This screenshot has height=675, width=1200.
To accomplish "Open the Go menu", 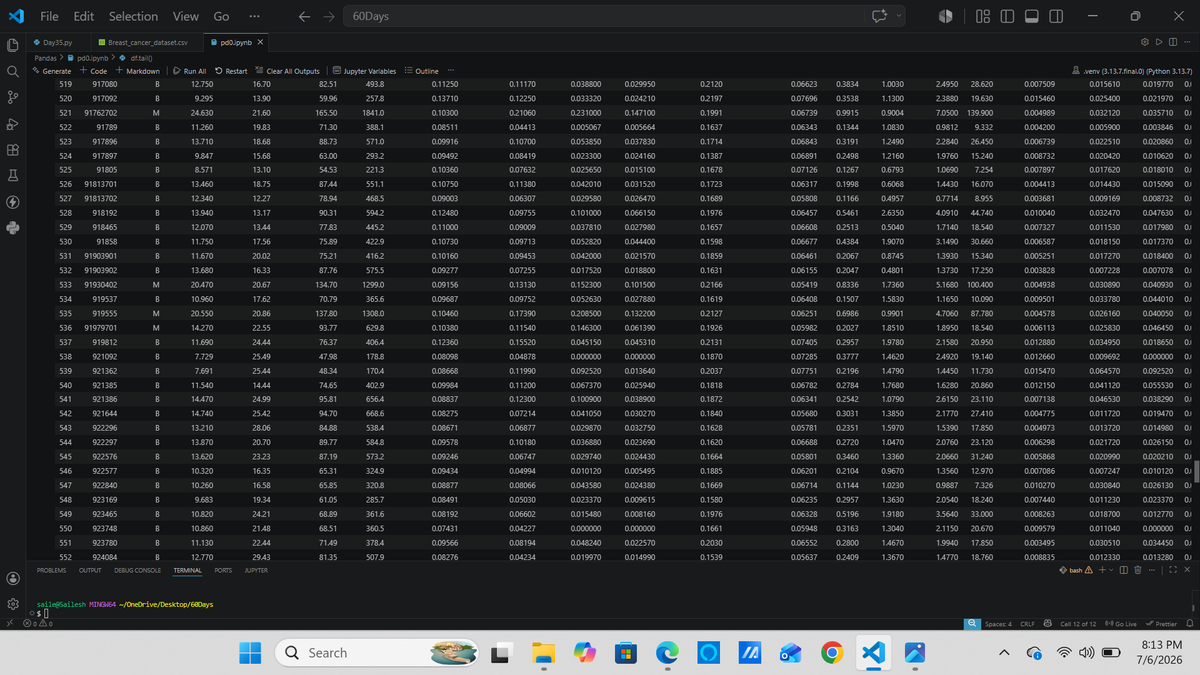I will (x=221, y=16).
